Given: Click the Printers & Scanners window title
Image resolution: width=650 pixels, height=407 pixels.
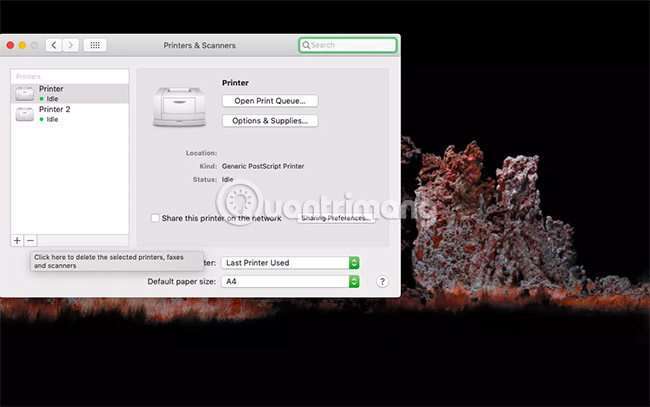Looking at the screenshot, I should [x=199, y=46].
